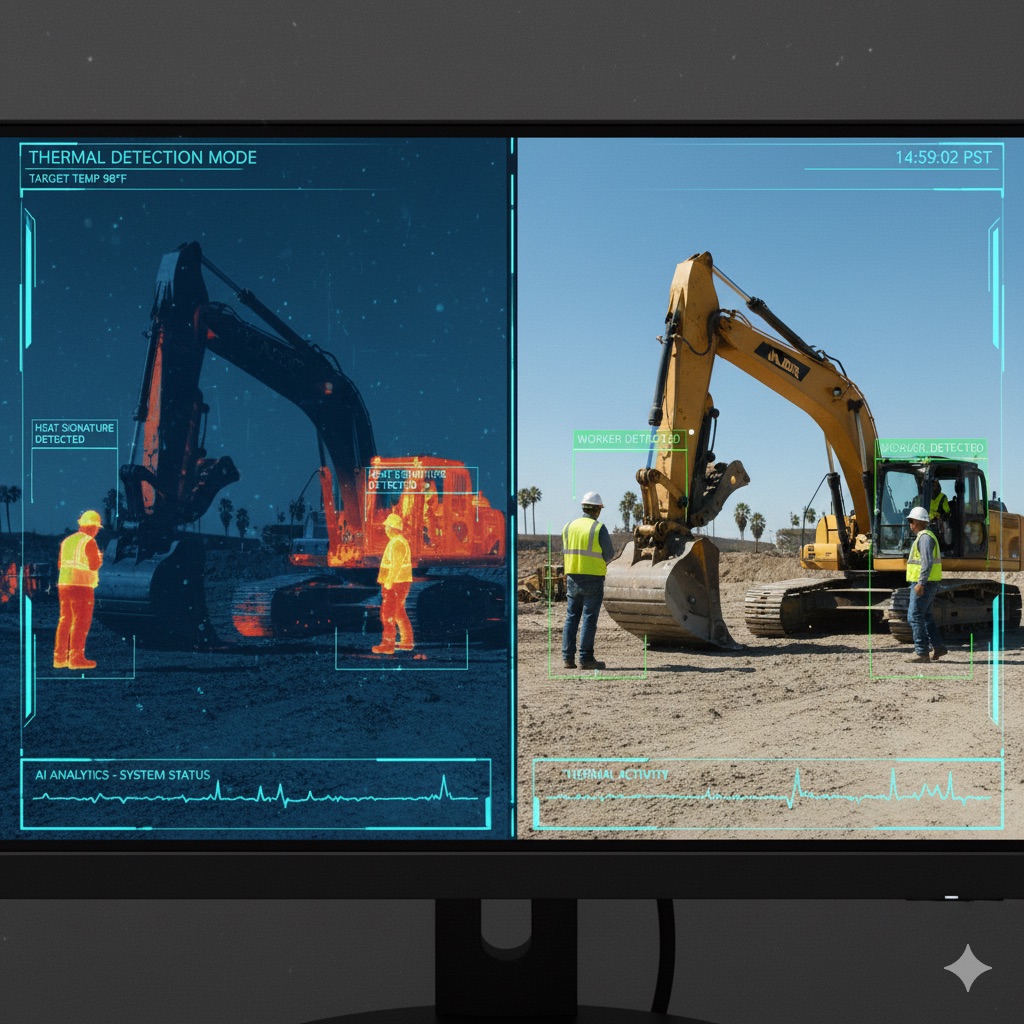Select the TARGET TEMP 98°F readout
The width and height of the screenshot is (1024, 1024).
click(x=78, y=179)
